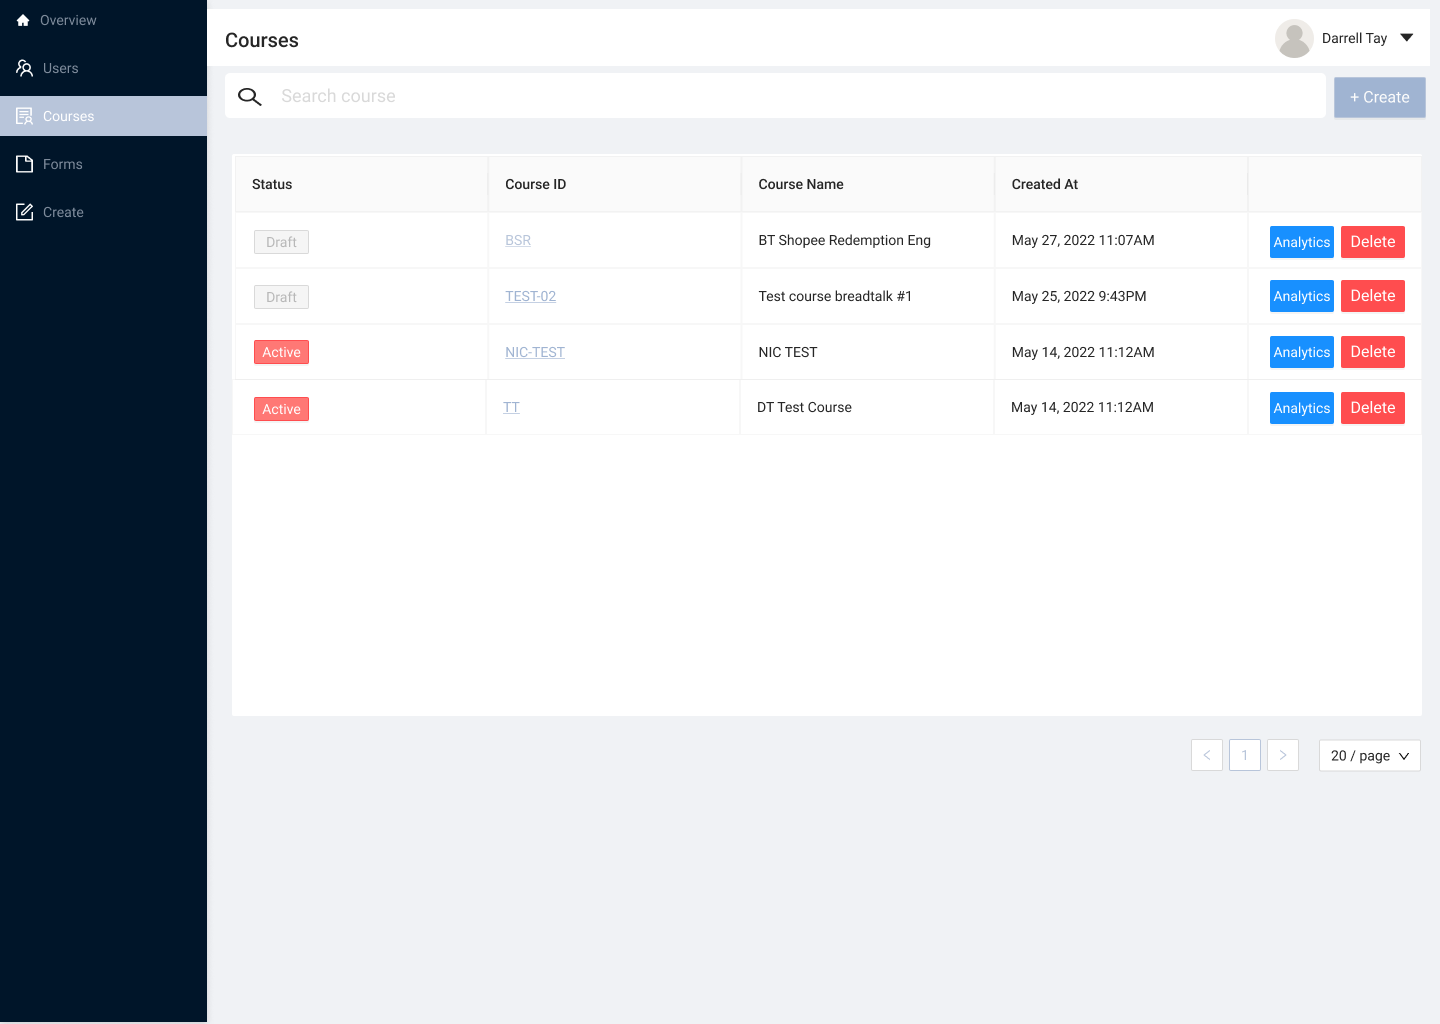View Analytics for DT Test Course
The image size is (1440, 1024).
(1302, 408)
